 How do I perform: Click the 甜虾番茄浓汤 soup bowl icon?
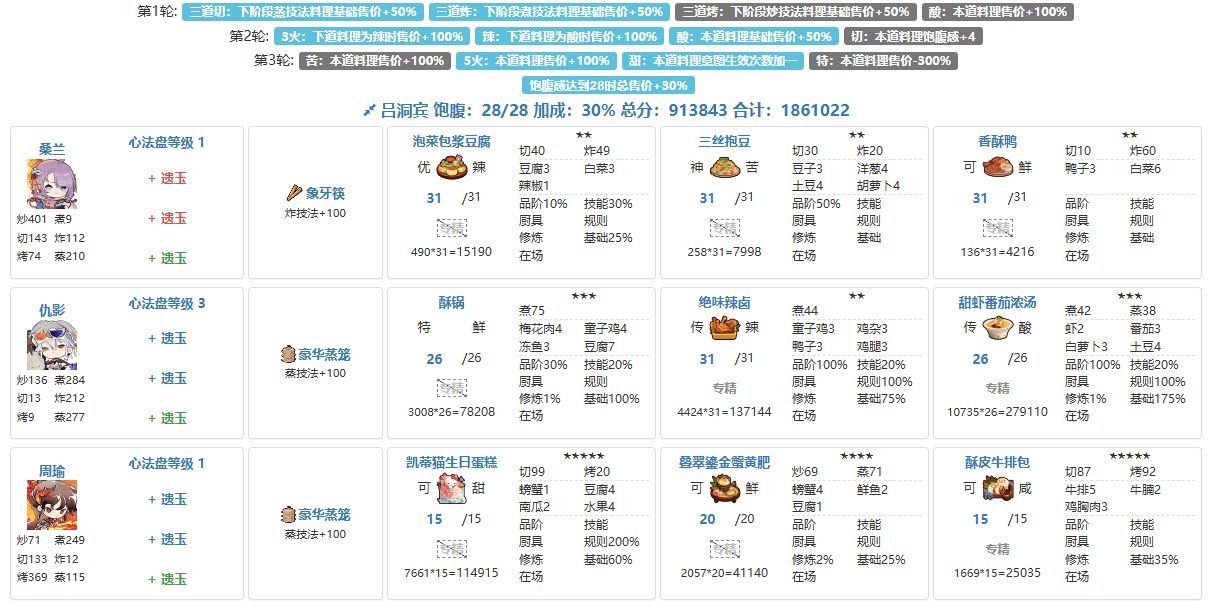tap(997, 328)
